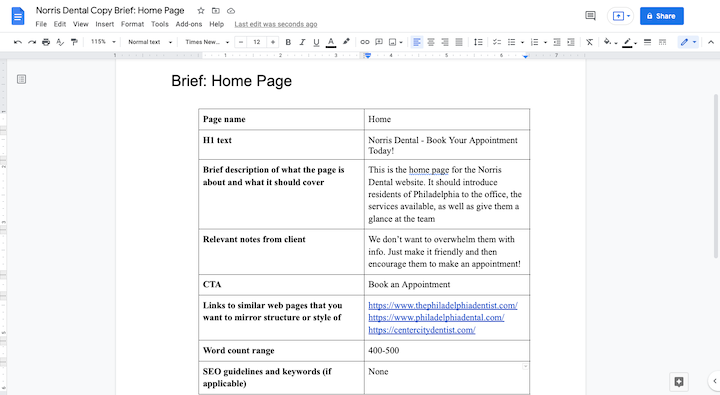Expand the Normal text style dropdown
720x395 pixels.
(150, 42)
